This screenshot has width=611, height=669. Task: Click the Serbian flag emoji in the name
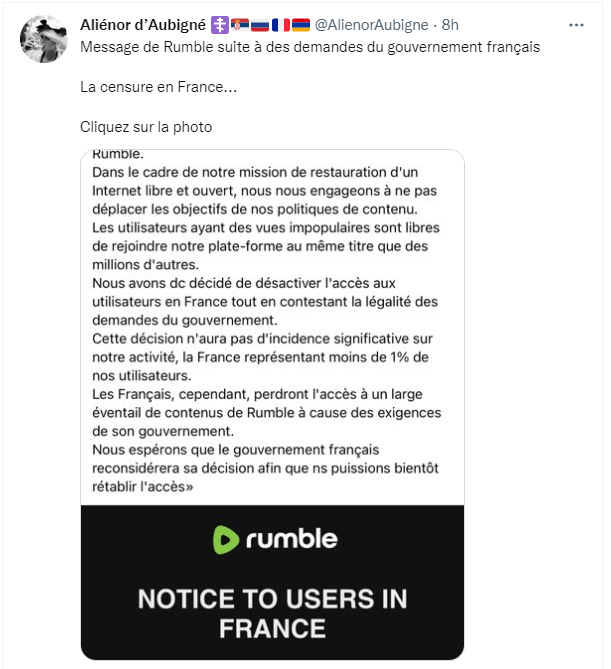click(239, 24)
